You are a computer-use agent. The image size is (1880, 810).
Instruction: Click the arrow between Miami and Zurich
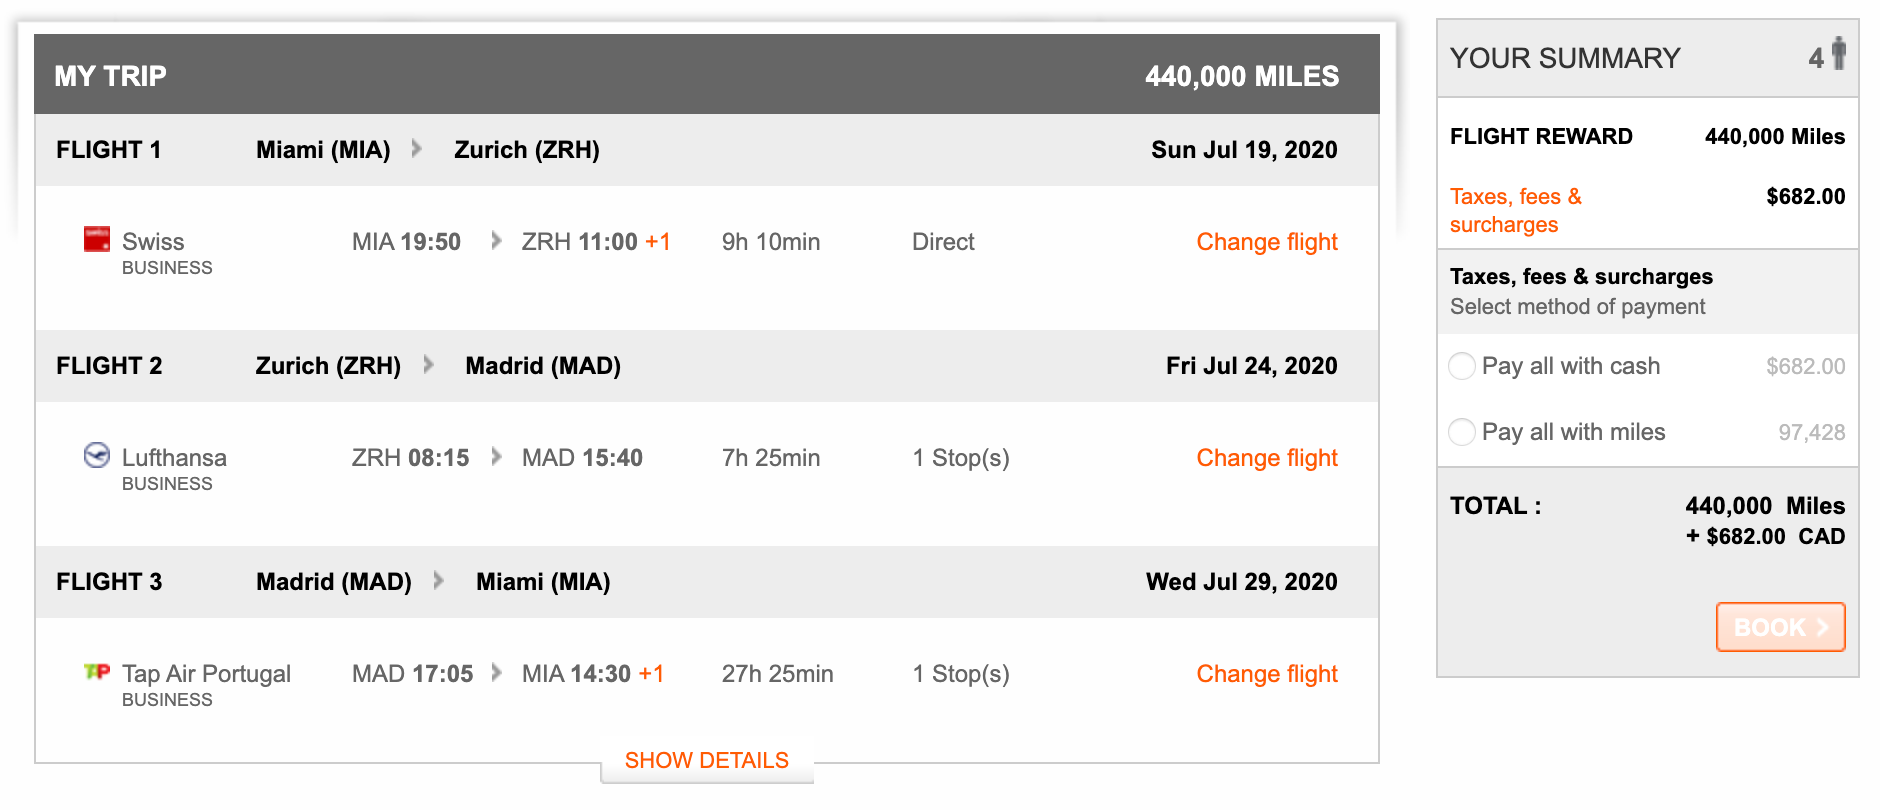tap(417, 149)
